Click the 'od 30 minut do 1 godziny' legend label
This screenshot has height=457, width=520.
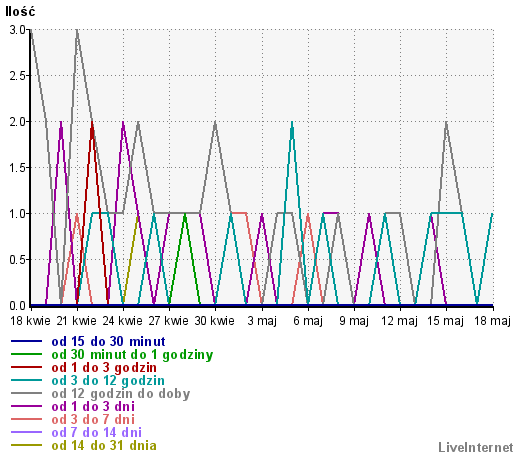click(x=132, y=355)
